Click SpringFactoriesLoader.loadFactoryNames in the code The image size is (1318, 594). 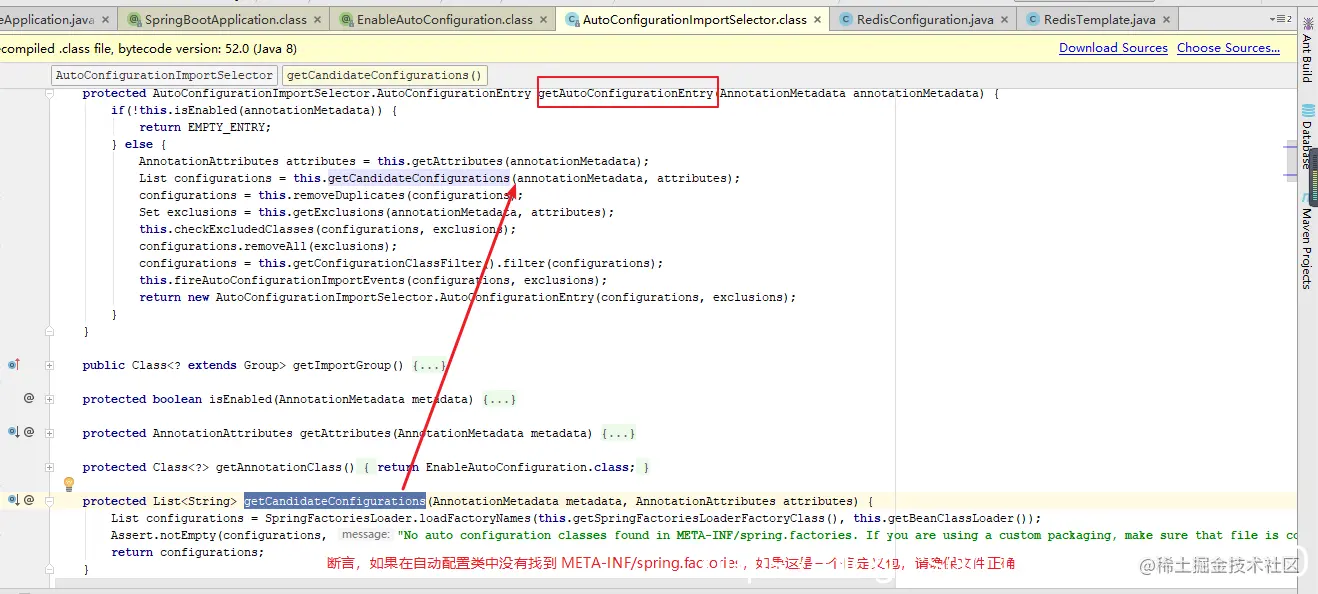pyautogui.click(x=398, y=518)
